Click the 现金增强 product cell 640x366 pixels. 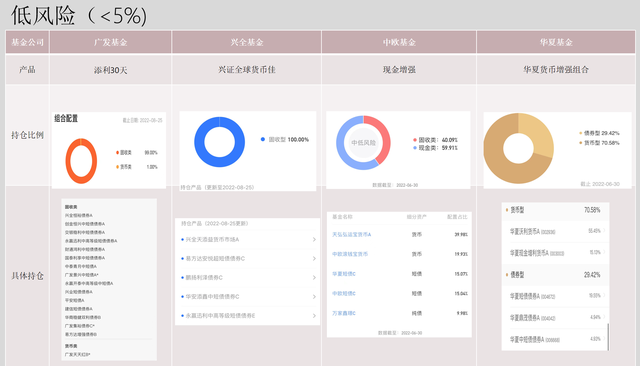399,70
